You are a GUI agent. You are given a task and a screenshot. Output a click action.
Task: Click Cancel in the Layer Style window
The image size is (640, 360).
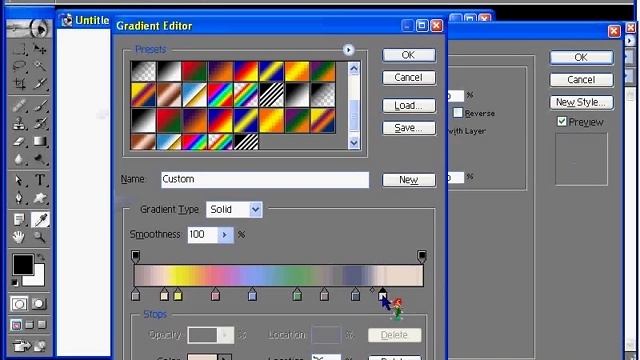point(581,80)
